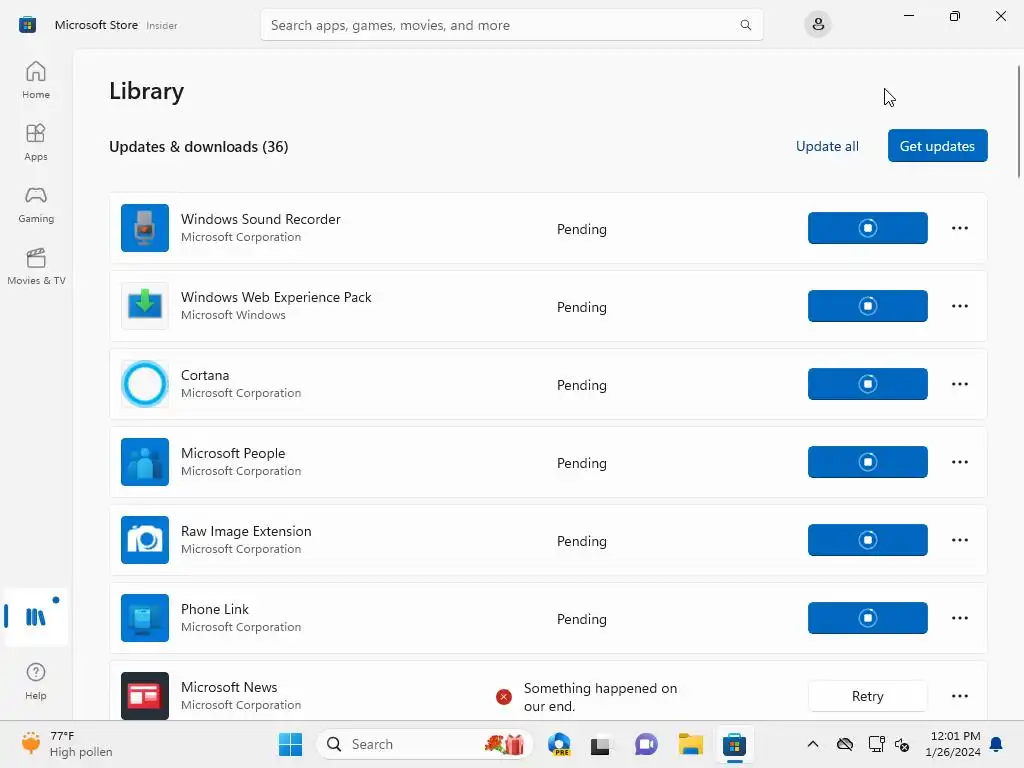
Task: Click the red error icon for Microsoft News
Action: click(504, 697)
